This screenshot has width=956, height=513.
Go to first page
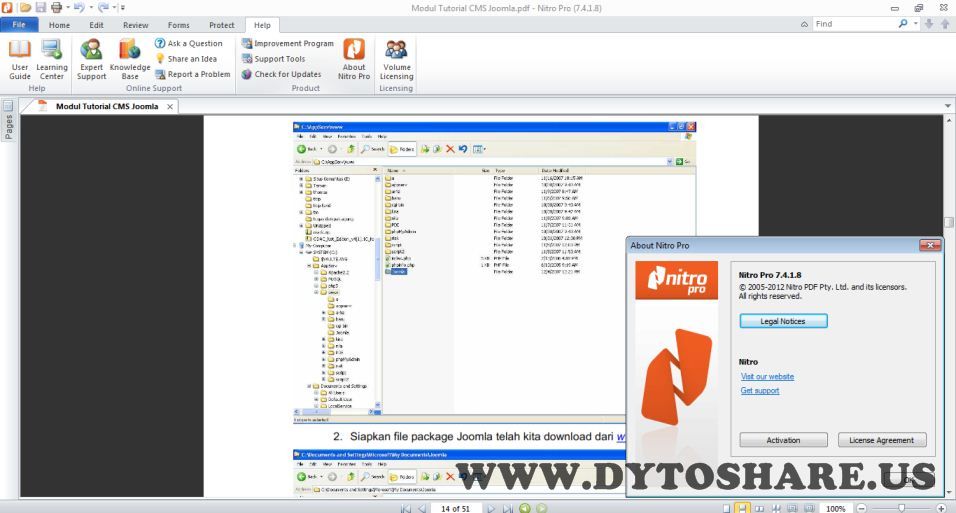point(405,508)
